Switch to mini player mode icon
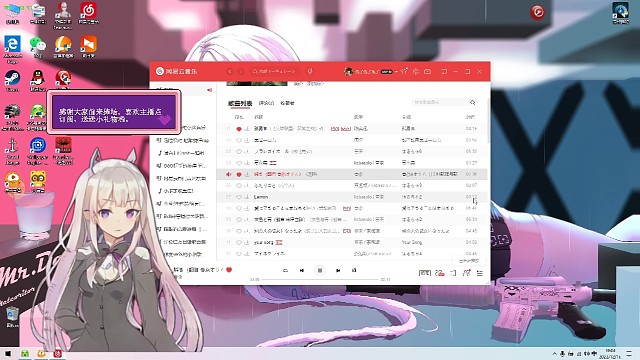The height and width of the screenshot is (360, 640). 444,71
